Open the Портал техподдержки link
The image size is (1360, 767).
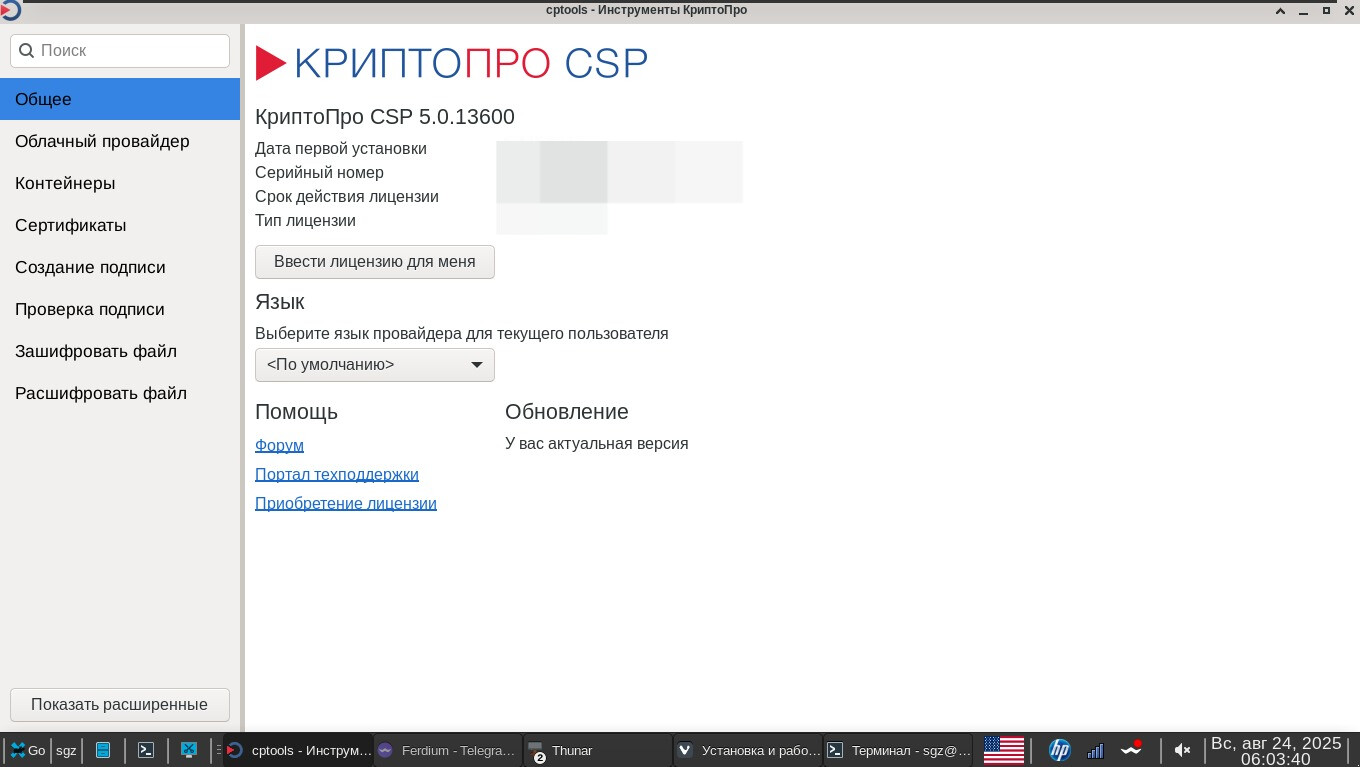[337, 474]
